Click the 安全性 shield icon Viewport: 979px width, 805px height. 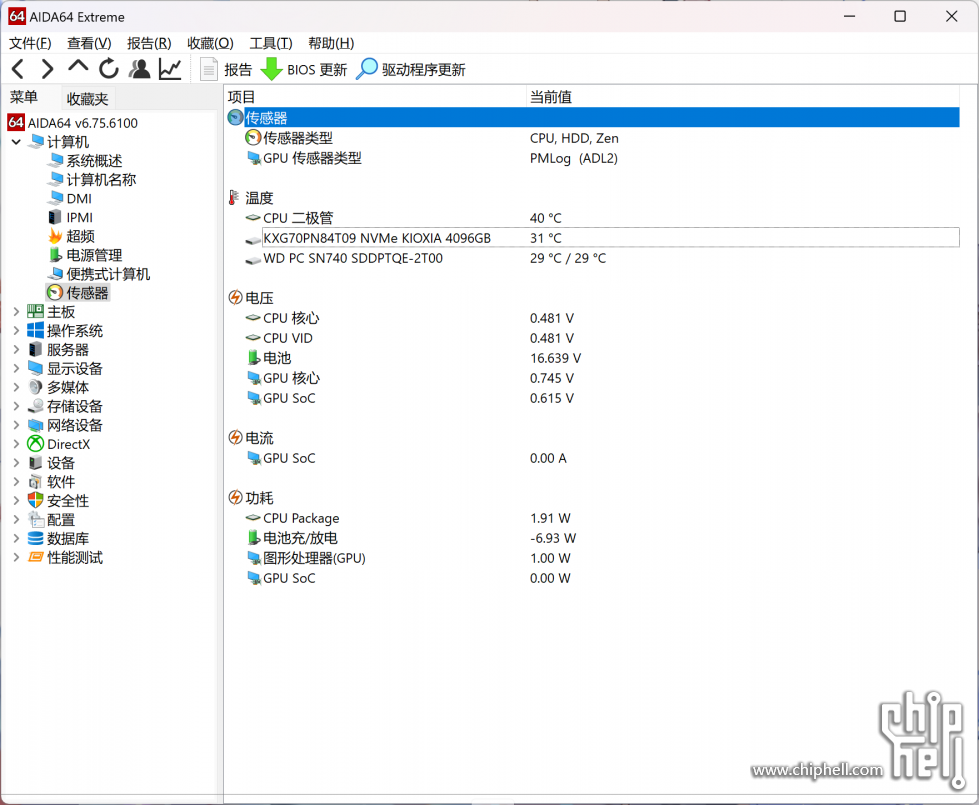pos(36,500)
